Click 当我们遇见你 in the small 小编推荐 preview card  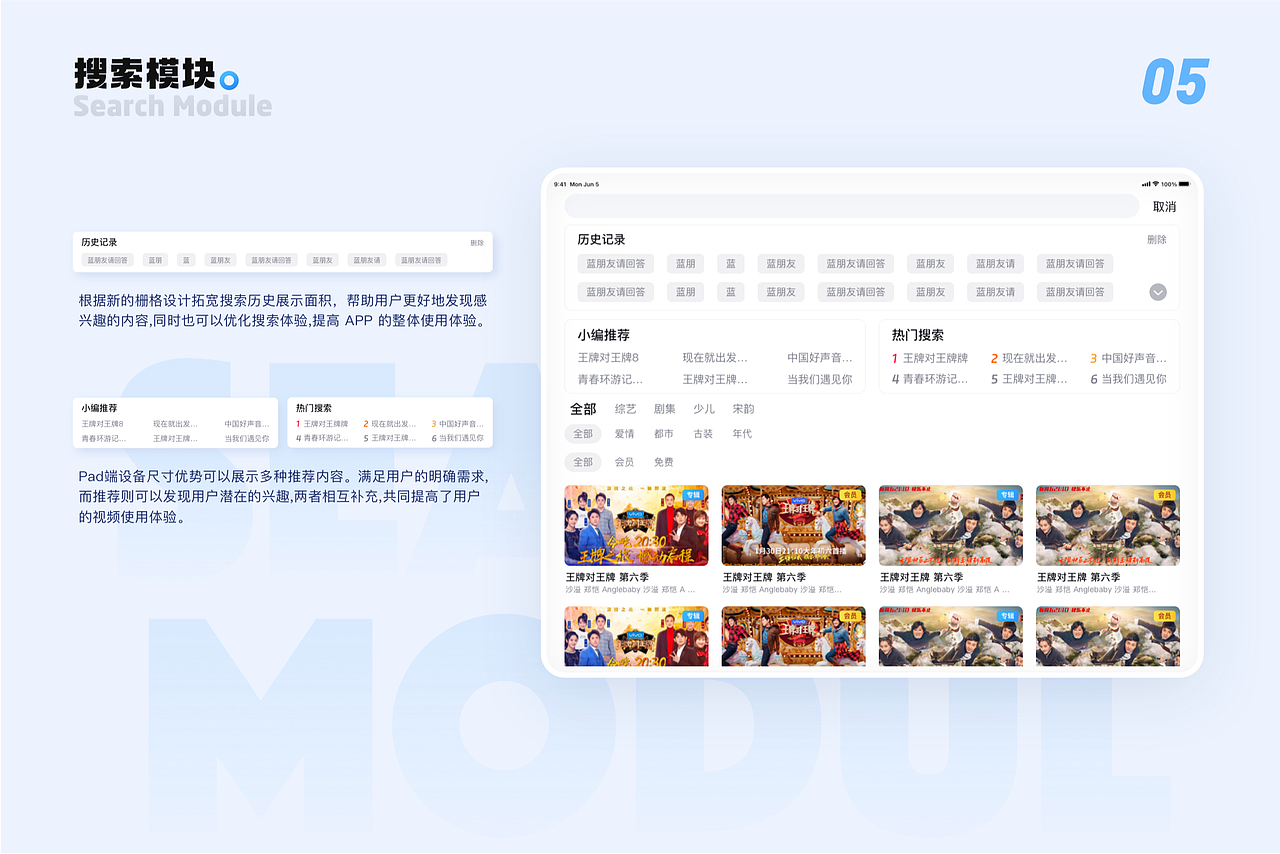[x=247, y=438]
